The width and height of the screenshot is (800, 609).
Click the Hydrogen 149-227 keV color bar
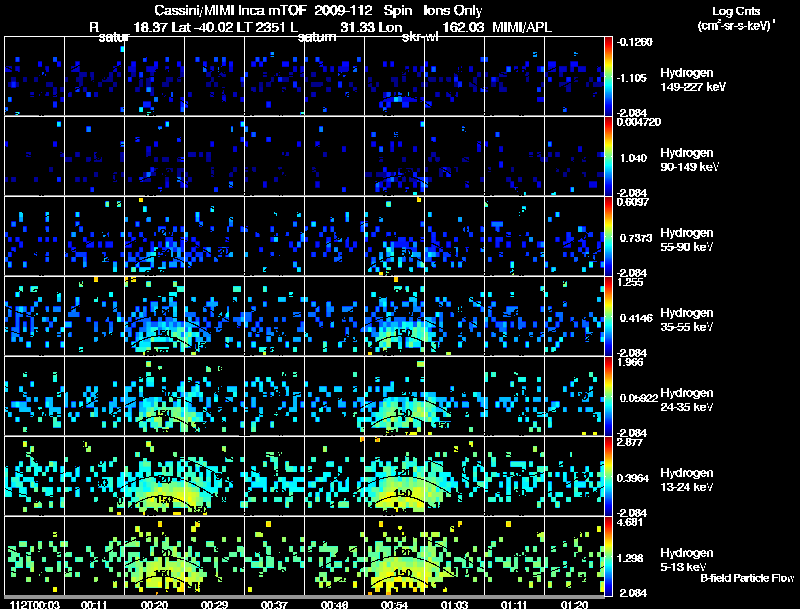click(x=610, y=76)
